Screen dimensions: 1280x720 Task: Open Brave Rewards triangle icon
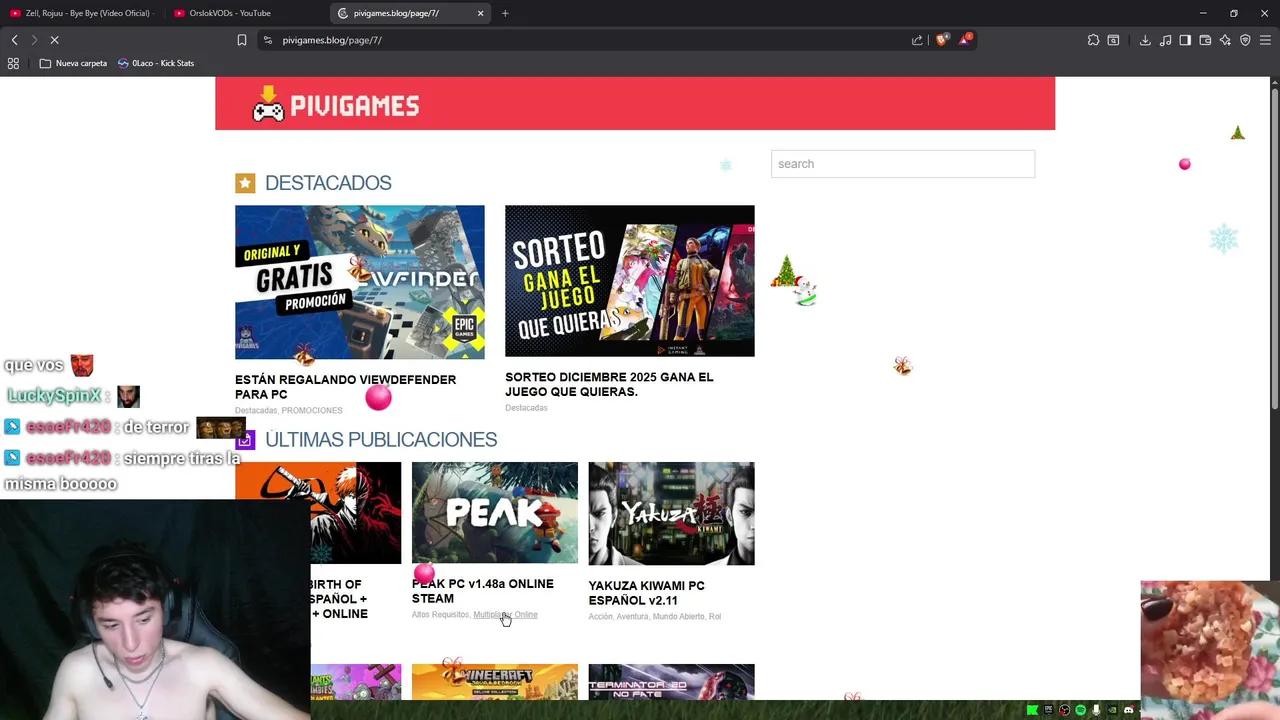965,39
